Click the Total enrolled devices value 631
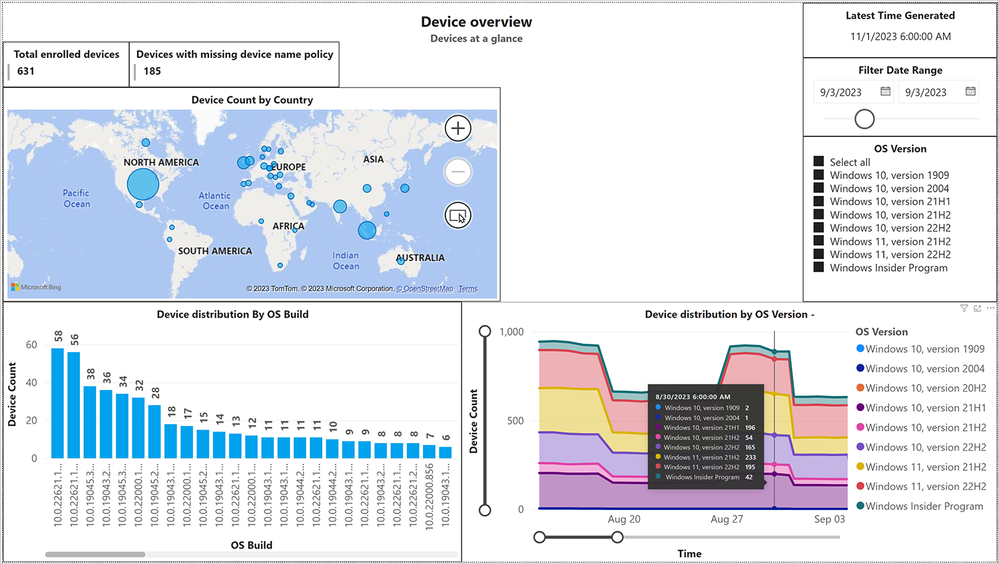Screen dimensions: 999x564 [26, 71]
